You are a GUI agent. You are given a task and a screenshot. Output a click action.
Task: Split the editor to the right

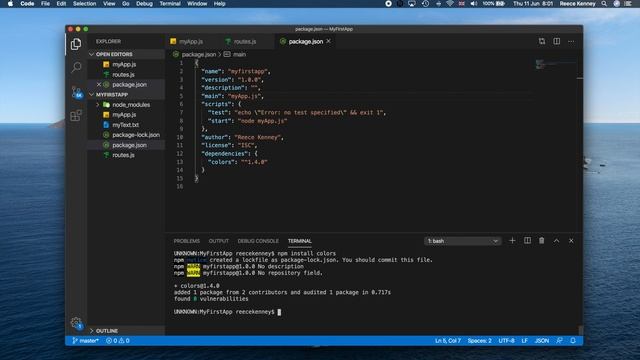tap(556, 41)
